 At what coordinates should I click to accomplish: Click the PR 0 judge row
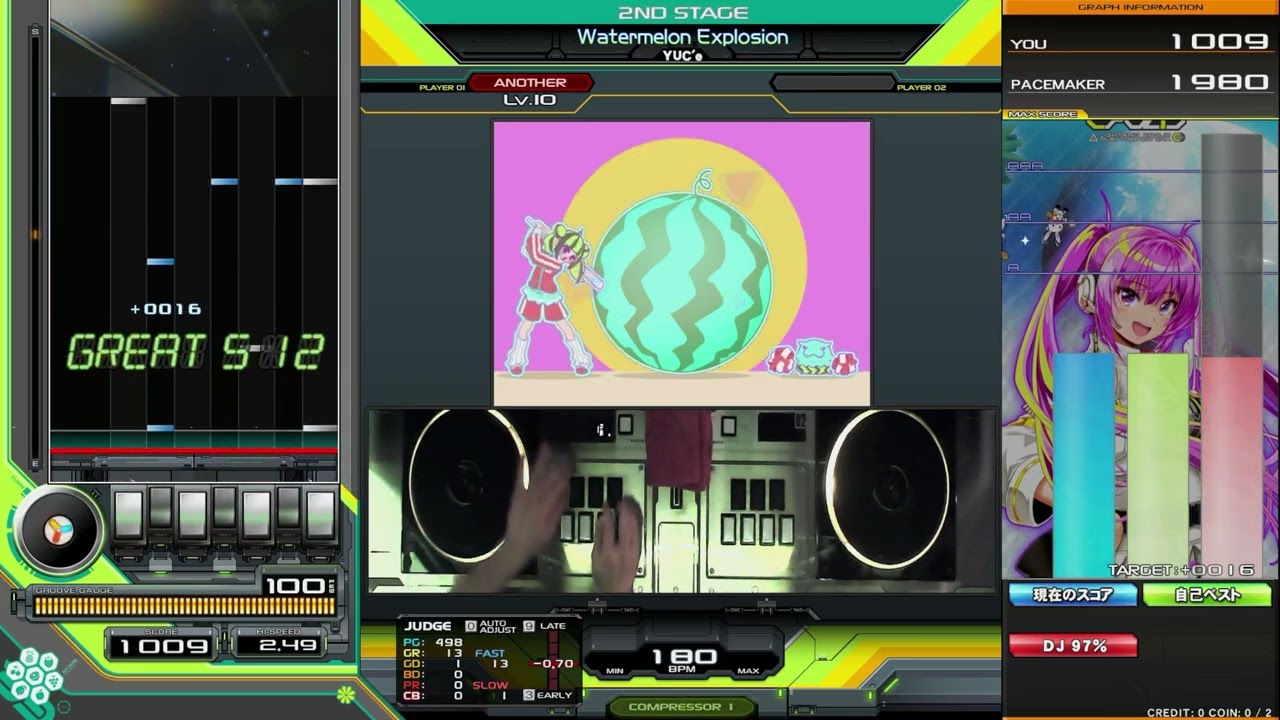[x=433, y=685]
